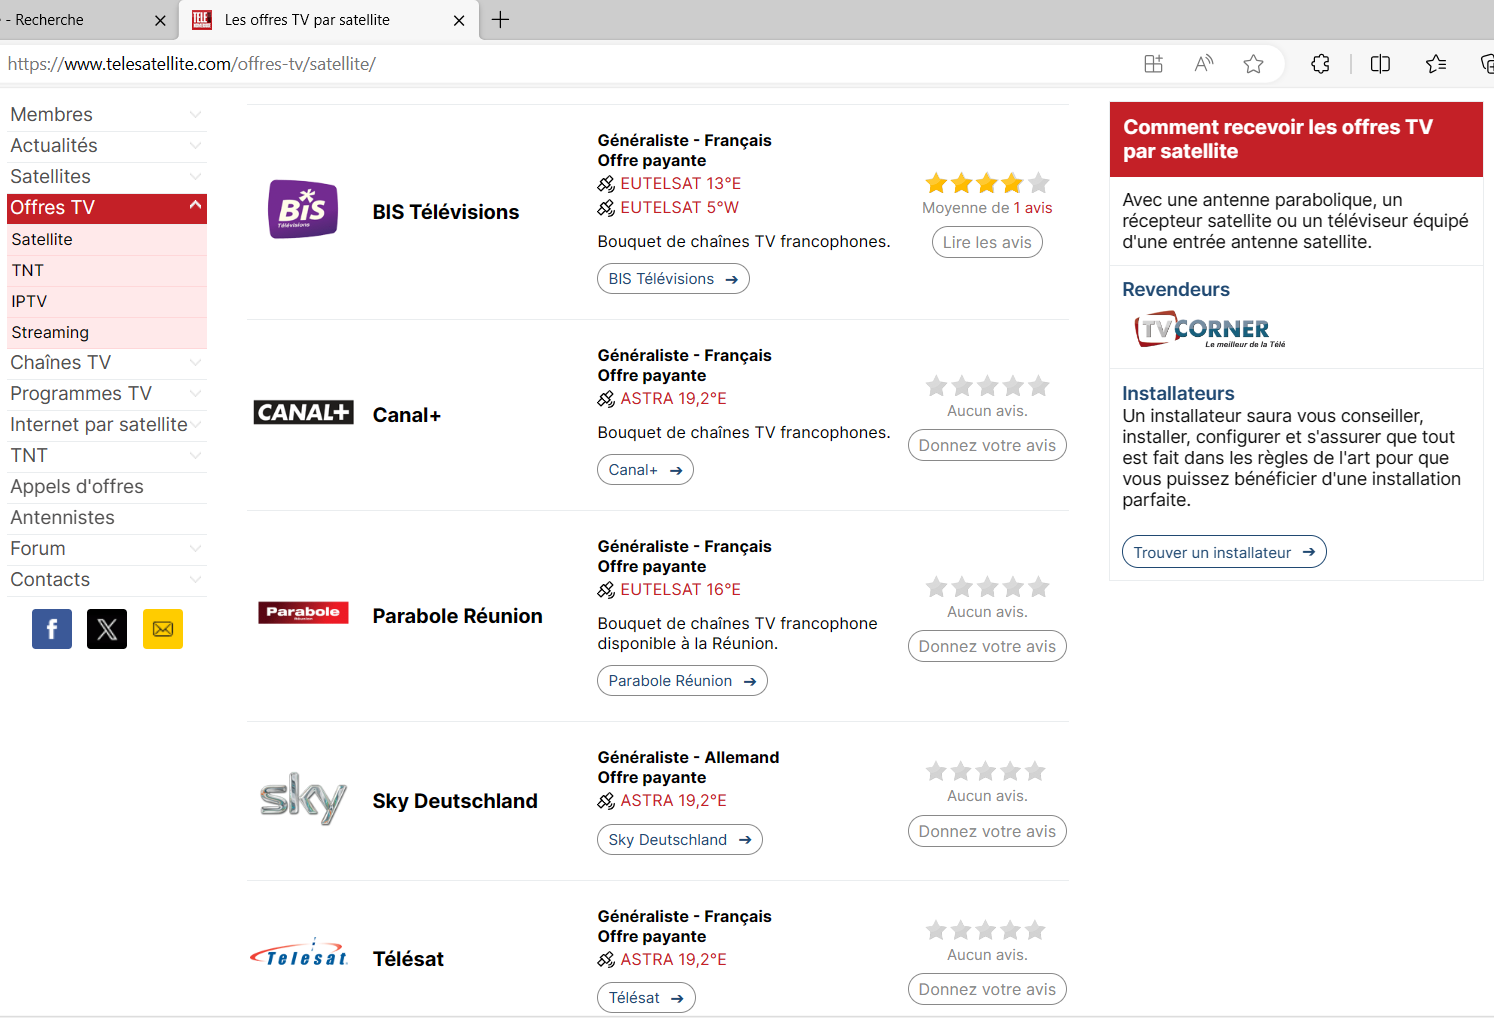
Task: Click Donnez votre avis for Canal+
Action: click(x=987, y=446)
